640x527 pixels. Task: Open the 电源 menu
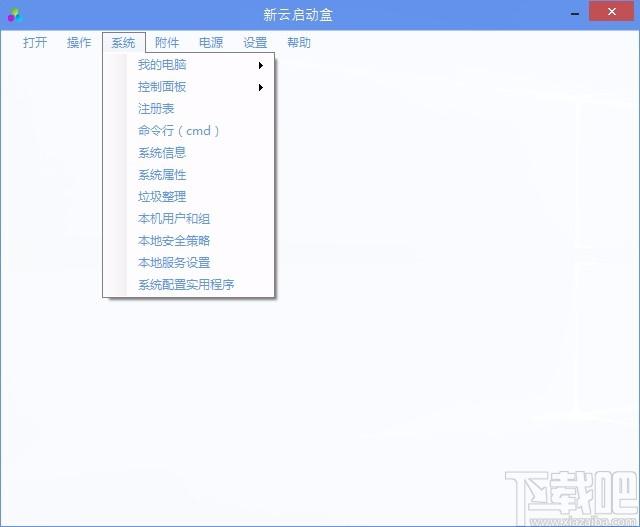[211, 43]
